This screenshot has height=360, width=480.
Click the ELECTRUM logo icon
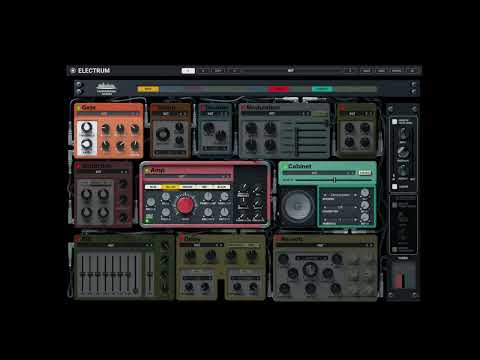click(73, 71)
